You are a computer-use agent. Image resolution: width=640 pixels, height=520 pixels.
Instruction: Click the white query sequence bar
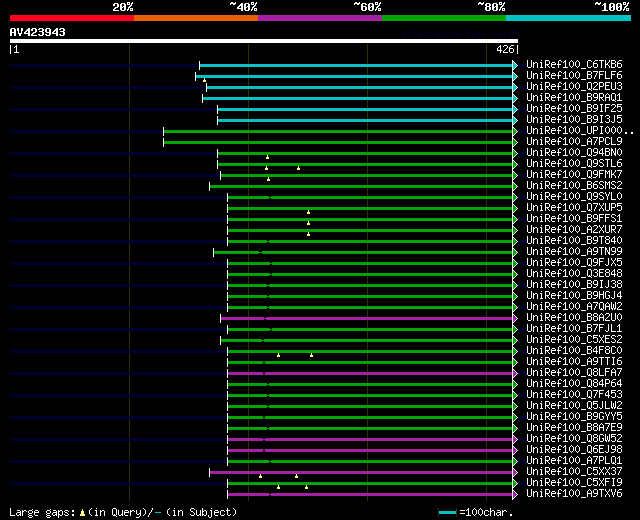point(264,41)
